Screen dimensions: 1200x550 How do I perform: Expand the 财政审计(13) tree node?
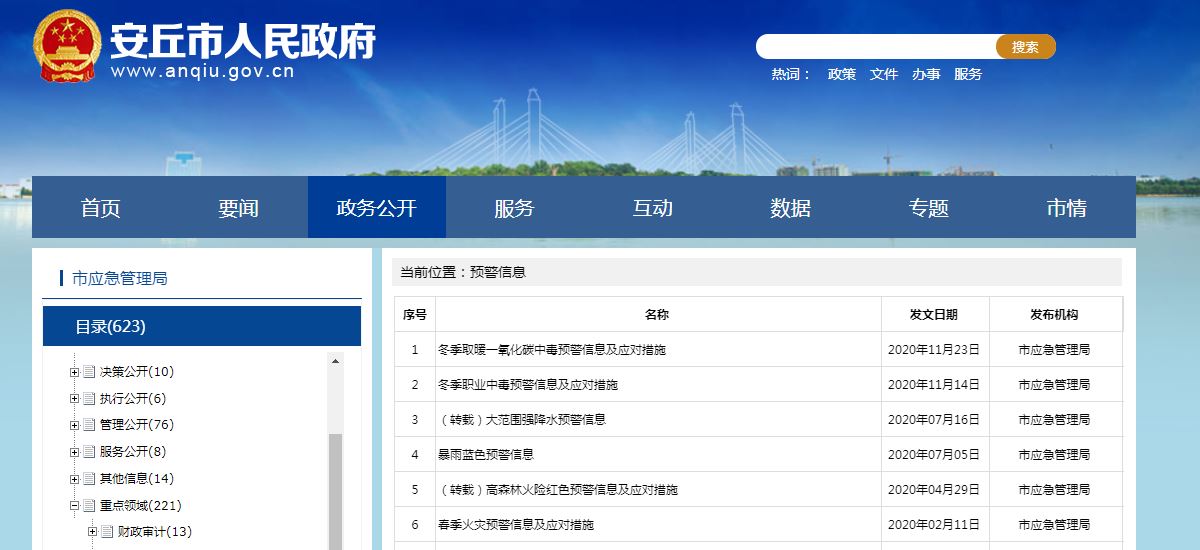[x=92, y=532]
